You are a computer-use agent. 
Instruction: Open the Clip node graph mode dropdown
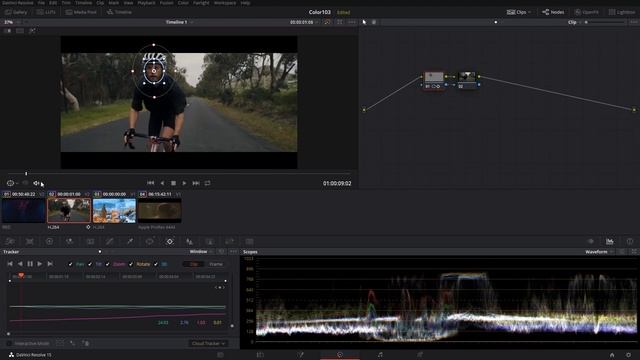(574, 22)
